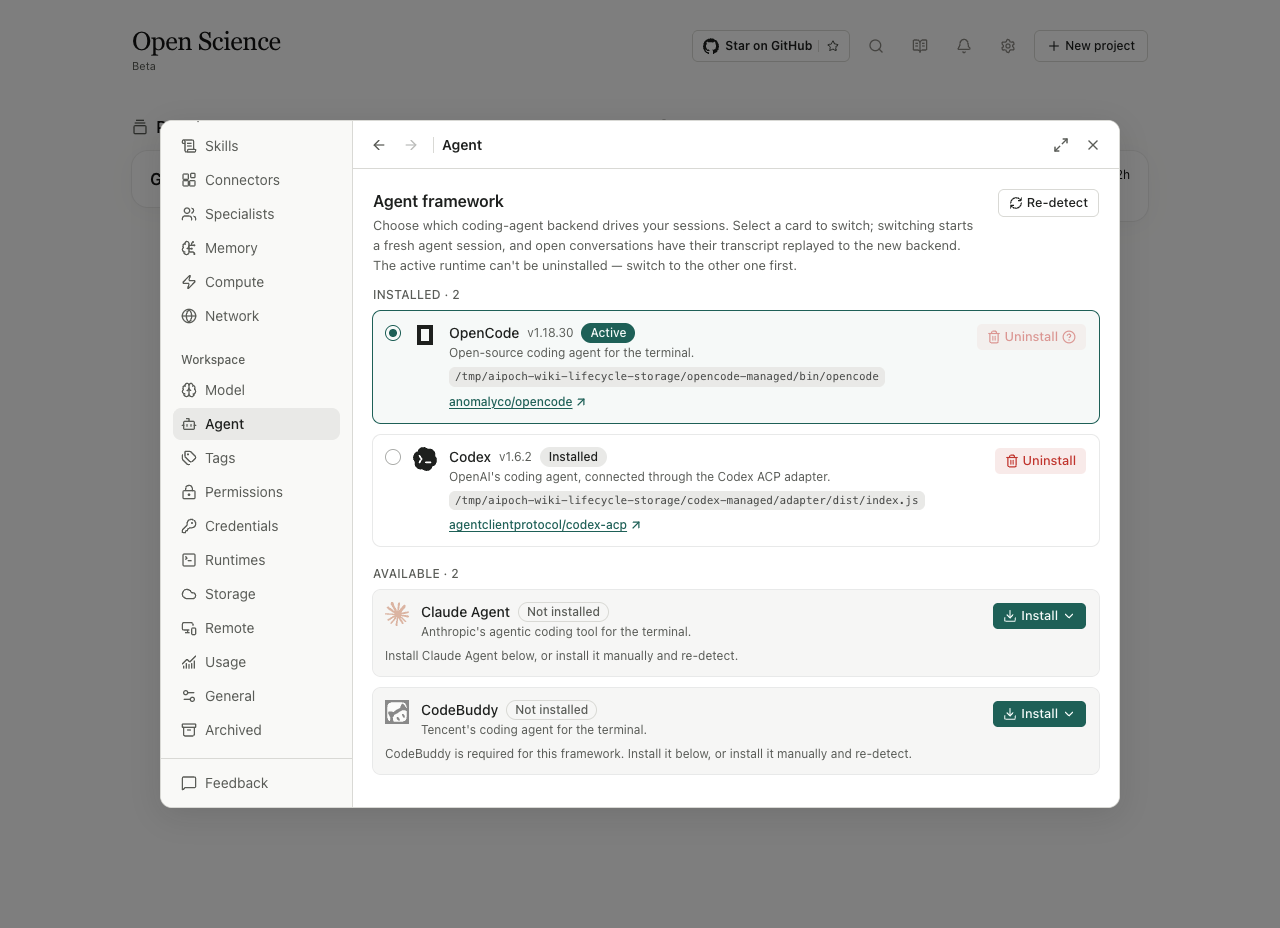This screenshot has width=1280, height=928.
Task: Click the OpenCode logo icon
Action: point(425,335)
